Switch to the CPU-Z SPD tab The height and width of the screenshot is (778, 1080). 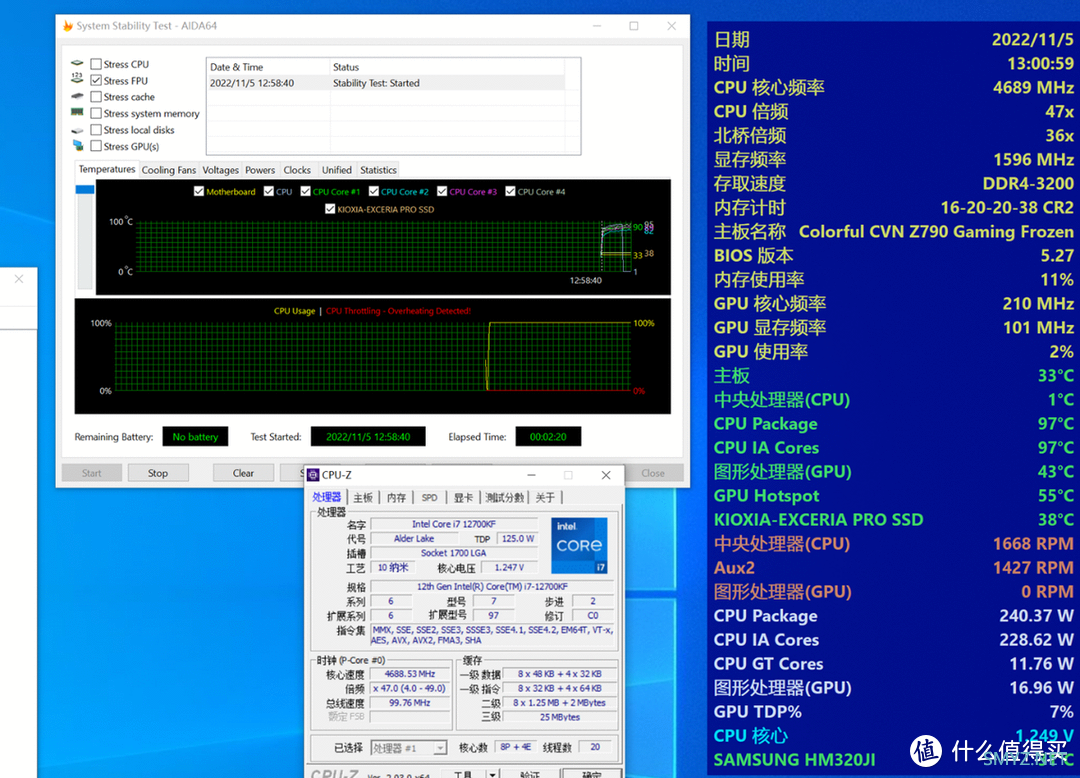430,497
